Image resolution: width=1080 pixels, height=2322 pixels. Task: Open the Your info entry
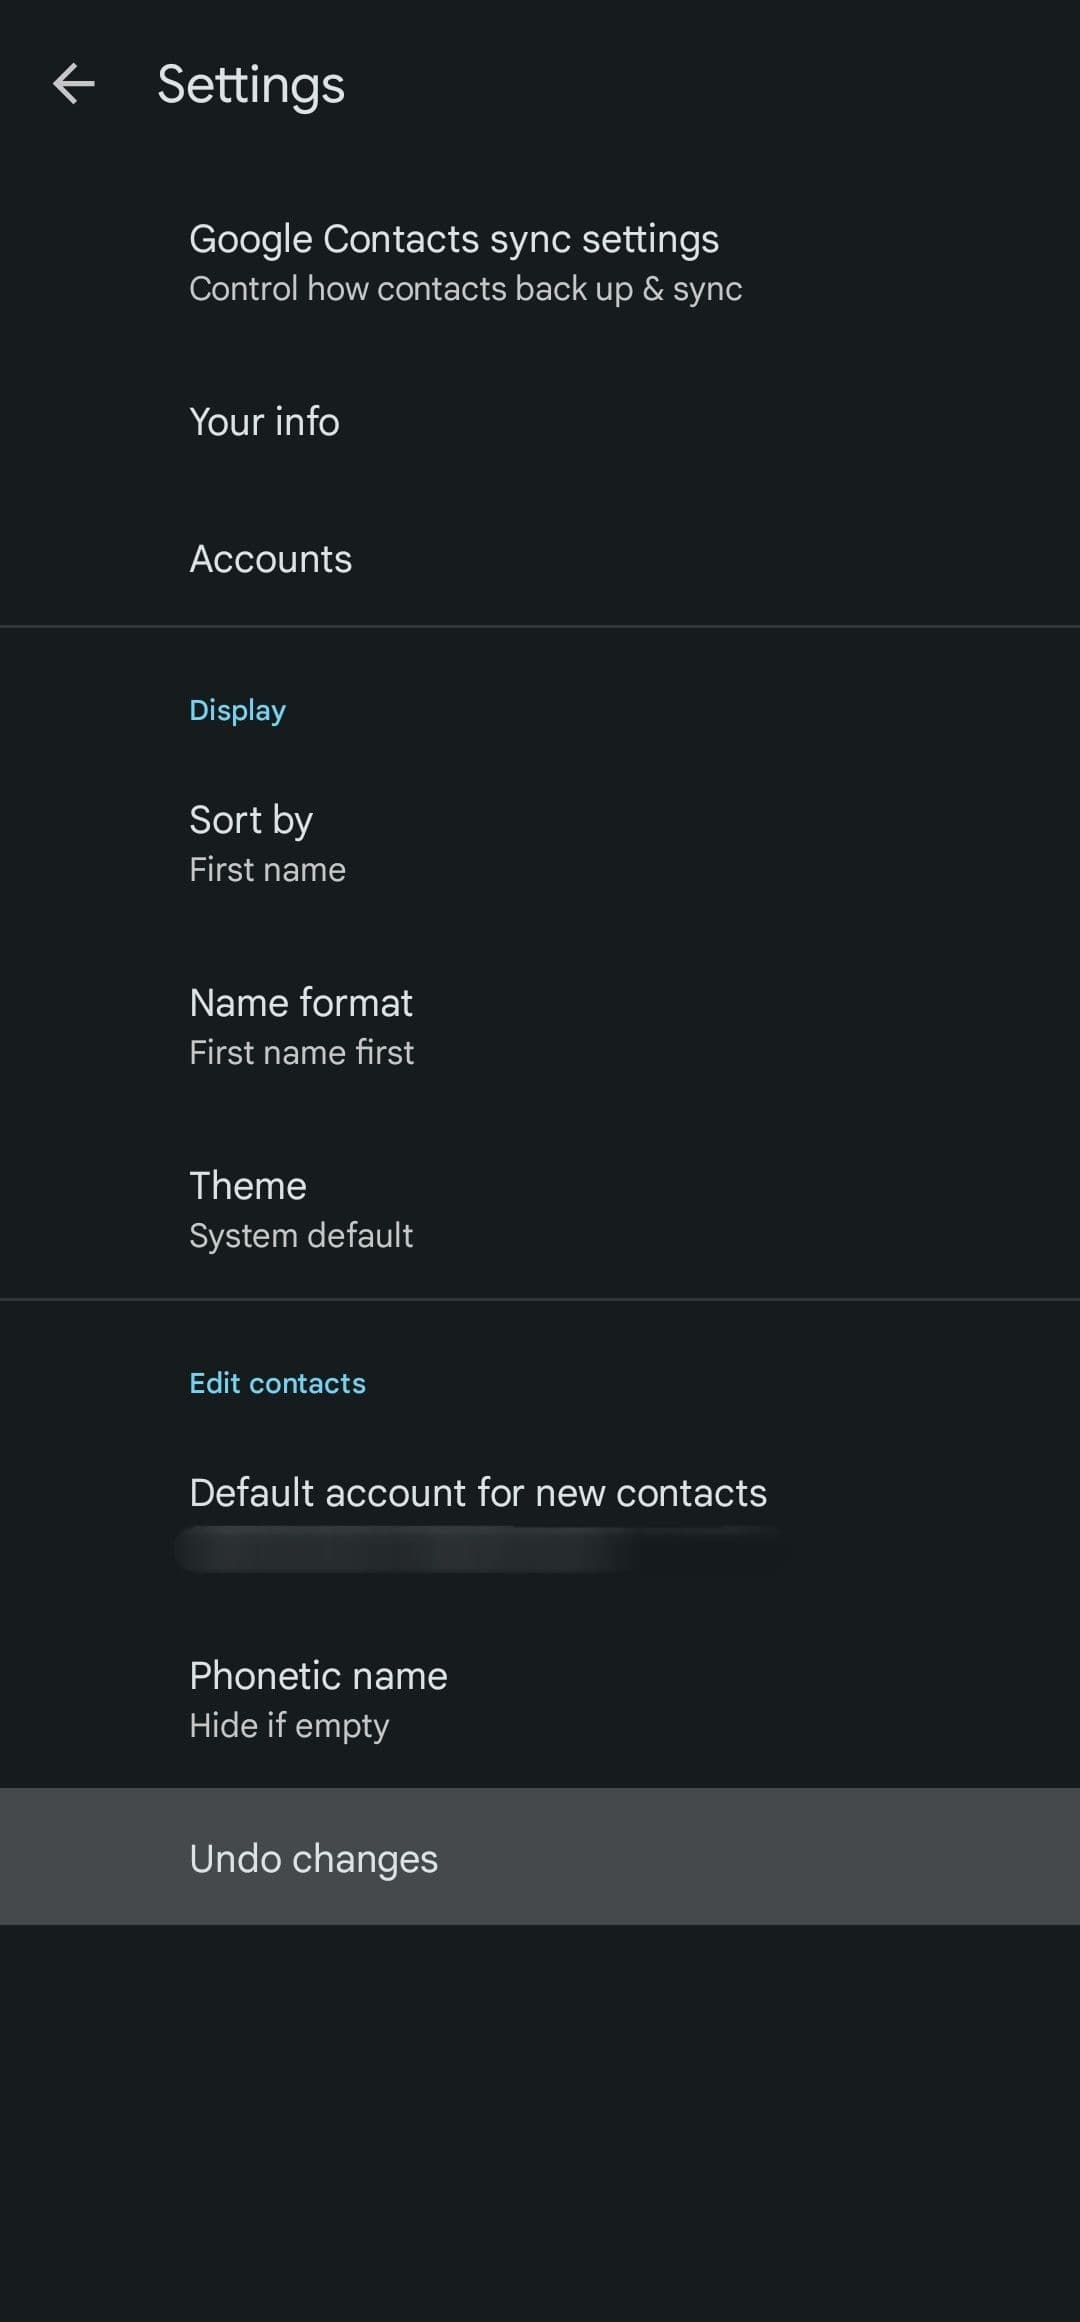(x=265, y=422)
